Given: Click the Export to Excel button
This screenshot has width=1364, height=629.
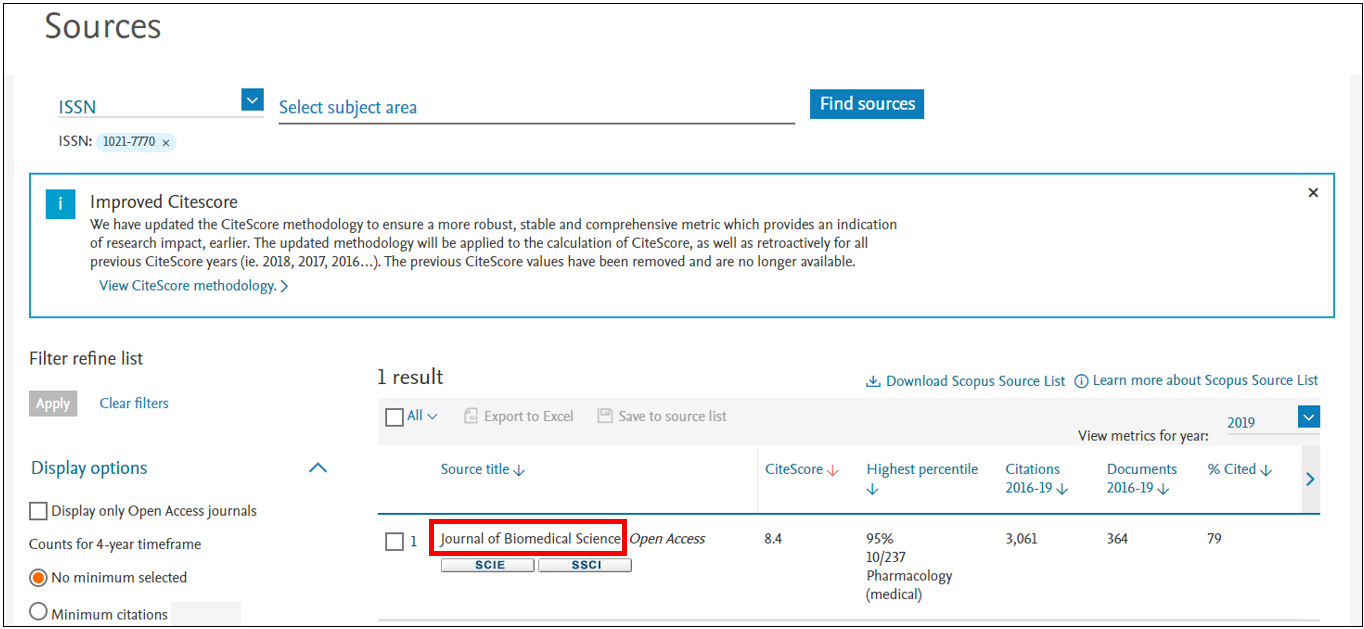Looking at the screenshot, I should click(x=519, y=416).
